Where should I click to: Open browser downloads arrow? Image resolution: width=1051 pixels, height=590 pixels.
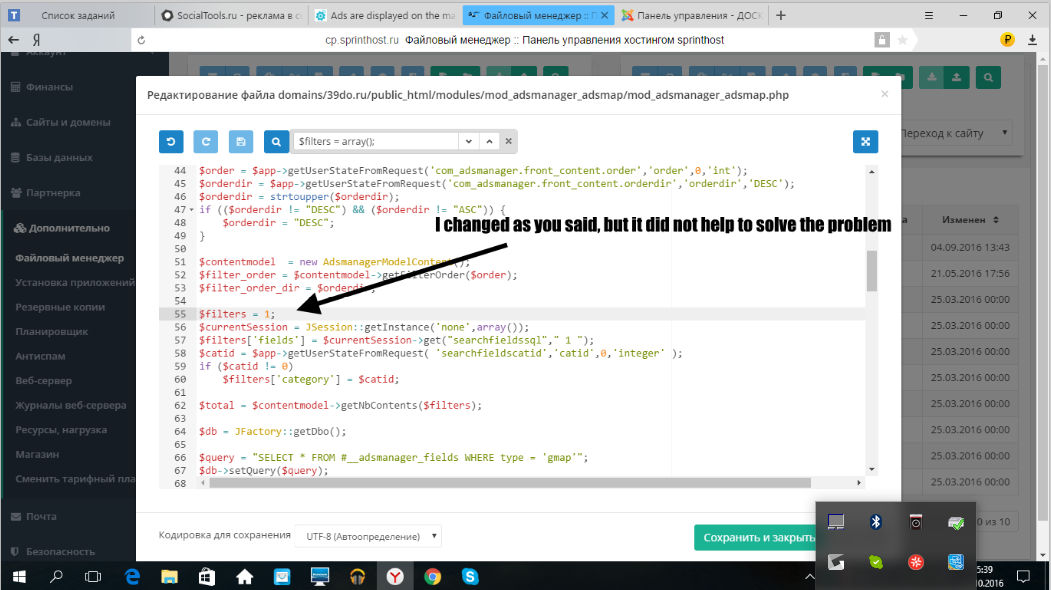(1032, 40)
